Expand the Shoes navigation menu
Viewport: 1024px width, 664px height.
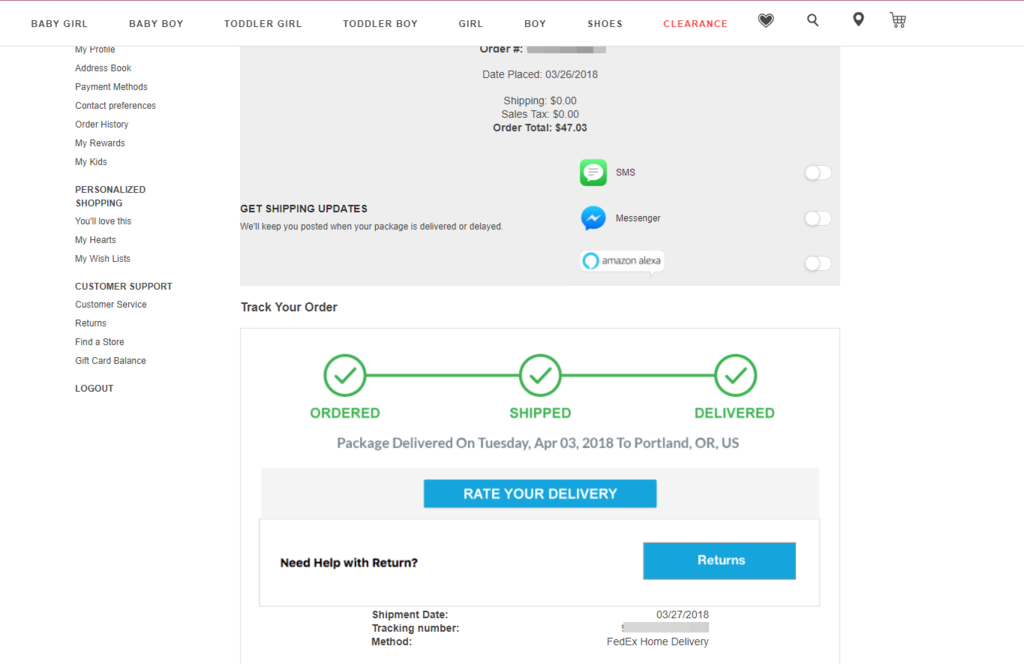pos(605,23)
